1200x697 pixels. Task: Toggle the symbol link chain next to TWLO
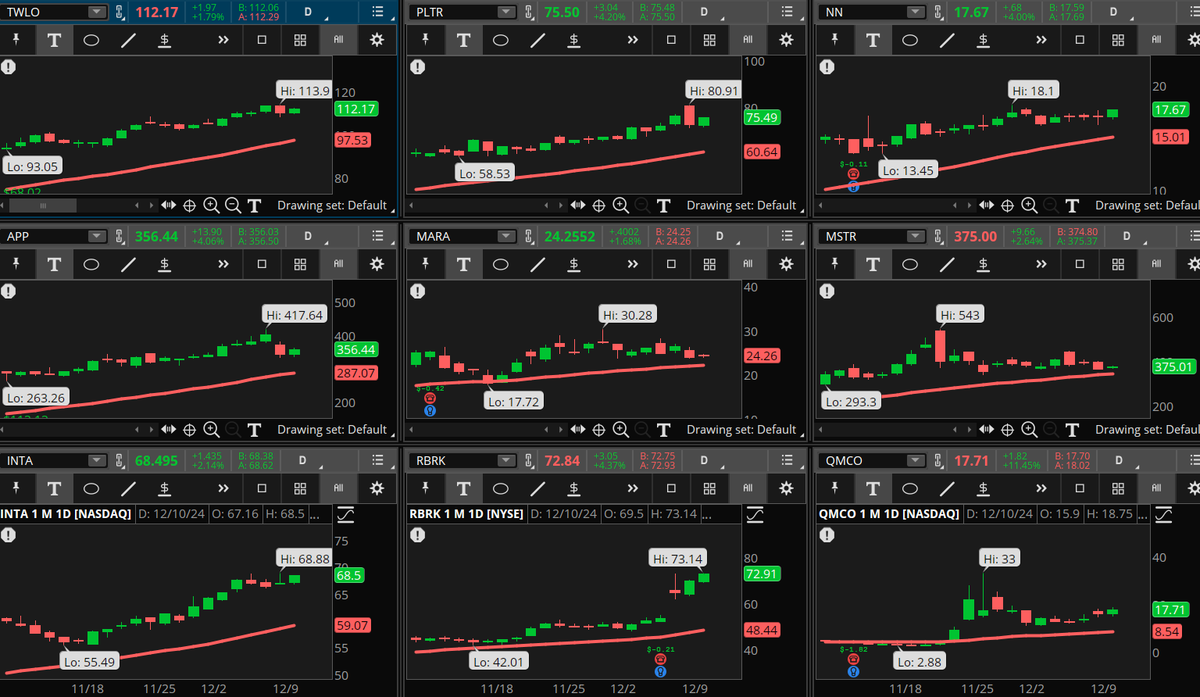(118, 11)
